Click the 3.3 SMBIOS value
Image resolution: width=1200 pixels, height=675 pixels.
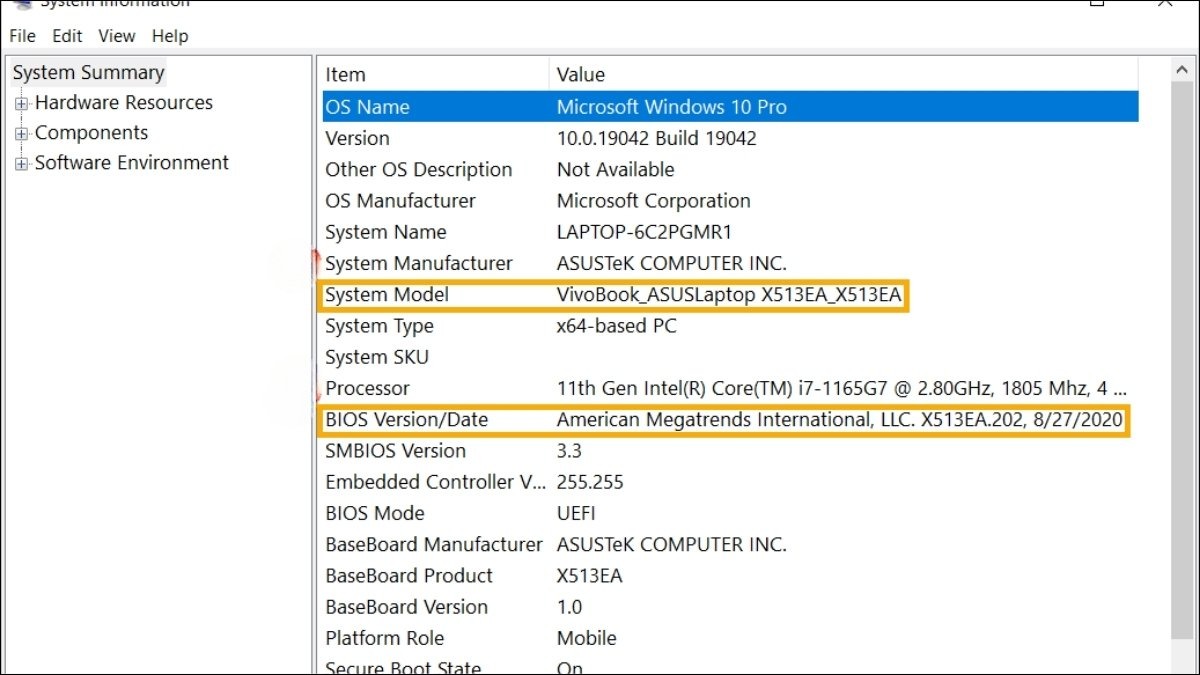(569, 451)
